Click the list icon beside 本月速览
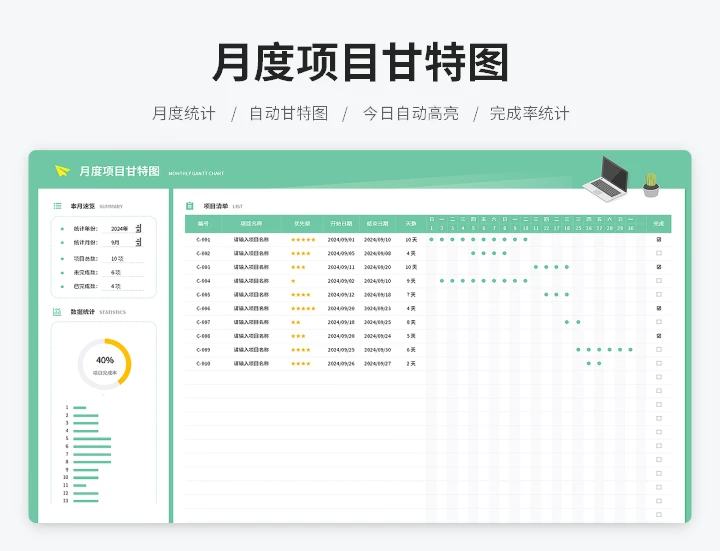 point(57,206)
